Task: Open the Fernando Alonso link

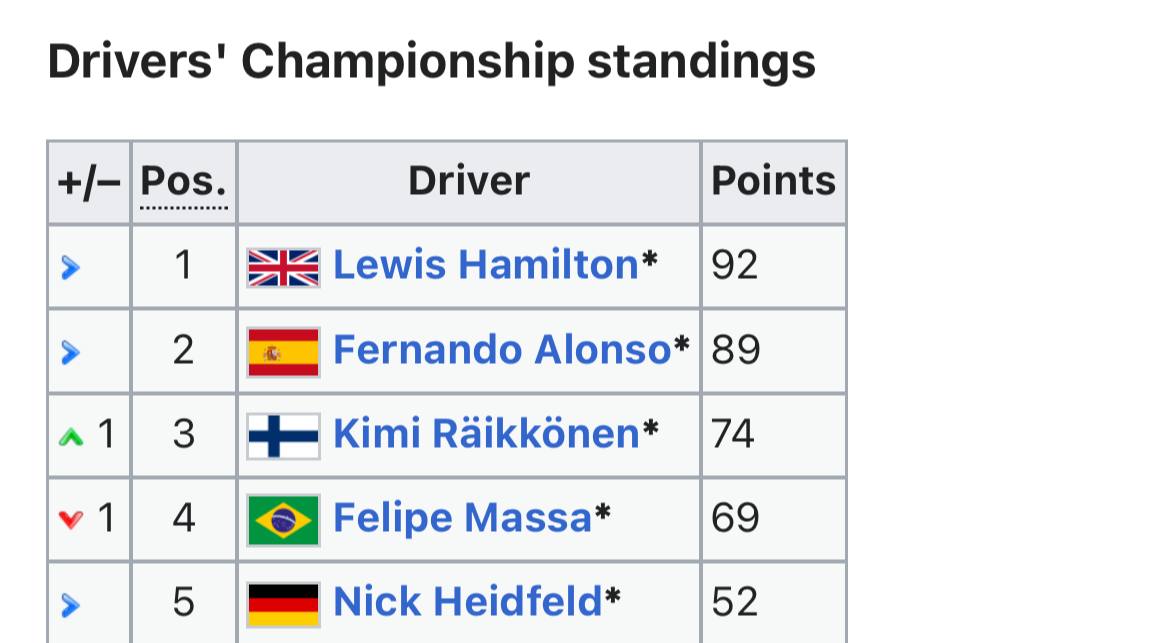Action: [x=501, y=350]
